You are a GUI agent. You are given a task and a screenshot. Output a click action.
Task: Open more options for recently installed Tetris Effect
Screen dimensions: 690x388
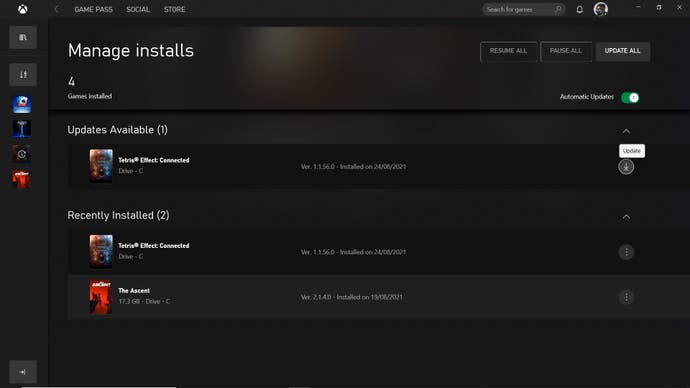(626, 252)
